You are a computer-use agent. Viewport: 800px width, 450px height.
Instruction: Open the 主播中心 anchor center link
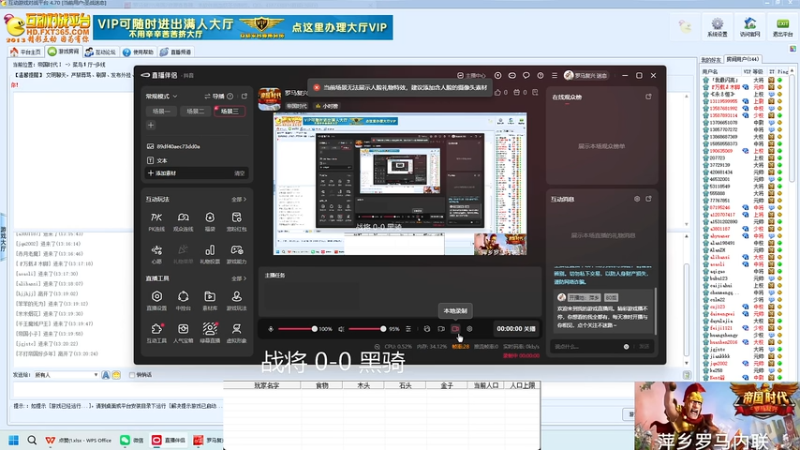tap(471, 76)
